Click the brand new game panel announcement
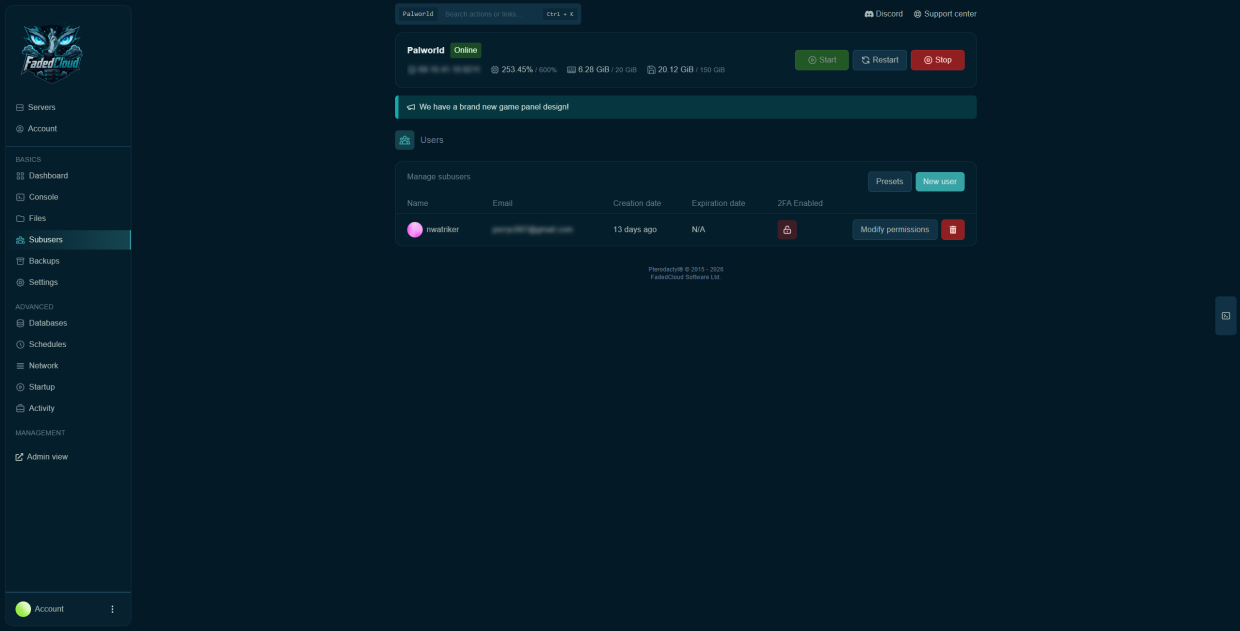 pyautogui.click(x=686, y=107)
